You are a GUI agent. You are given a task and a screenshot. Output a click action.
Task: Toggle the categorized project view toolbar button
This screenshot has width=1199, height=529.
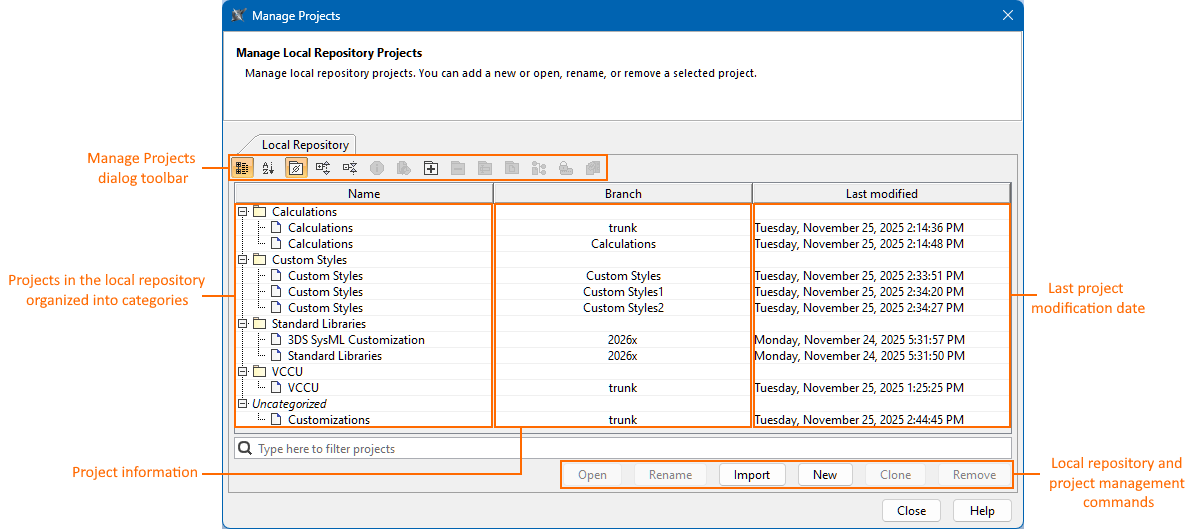click(x=242, y=168)
